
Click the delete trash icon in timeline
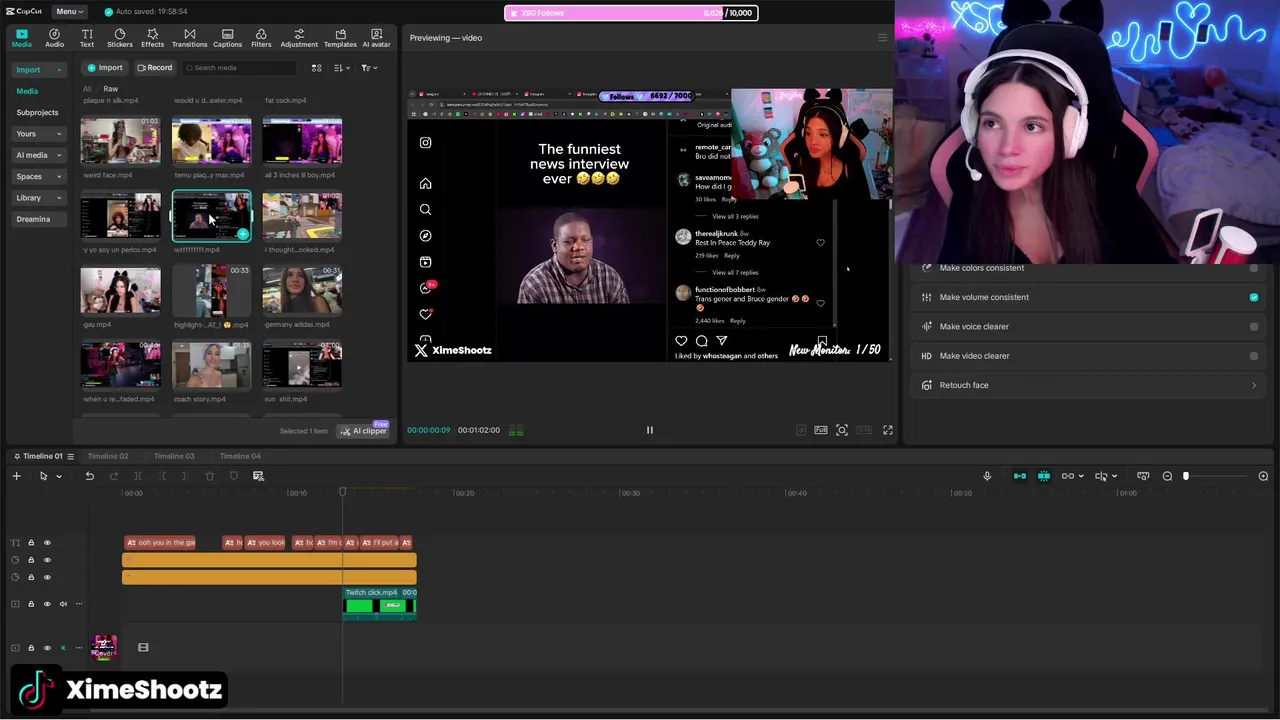(x=209, y=476)
